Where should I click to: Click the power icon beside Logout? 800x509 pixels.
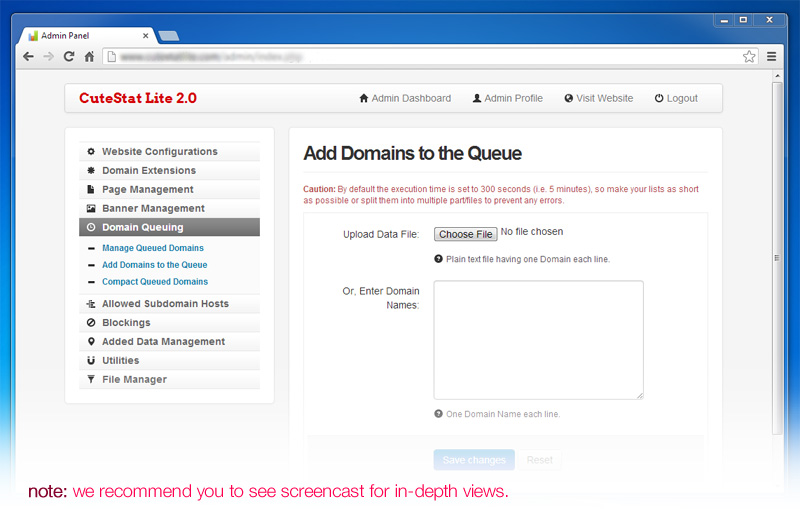[659, 98]
